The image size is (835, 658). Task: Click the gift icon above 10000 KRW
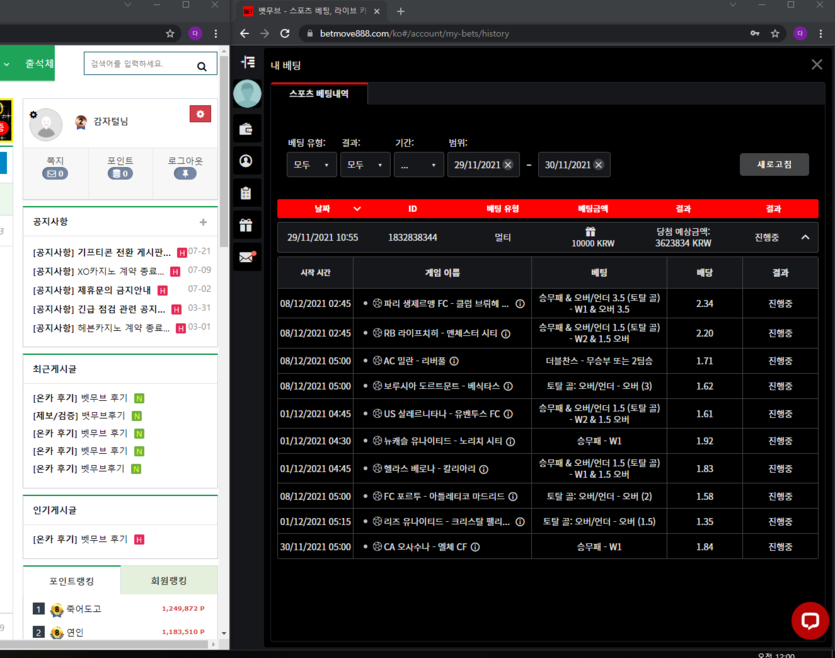590,232
